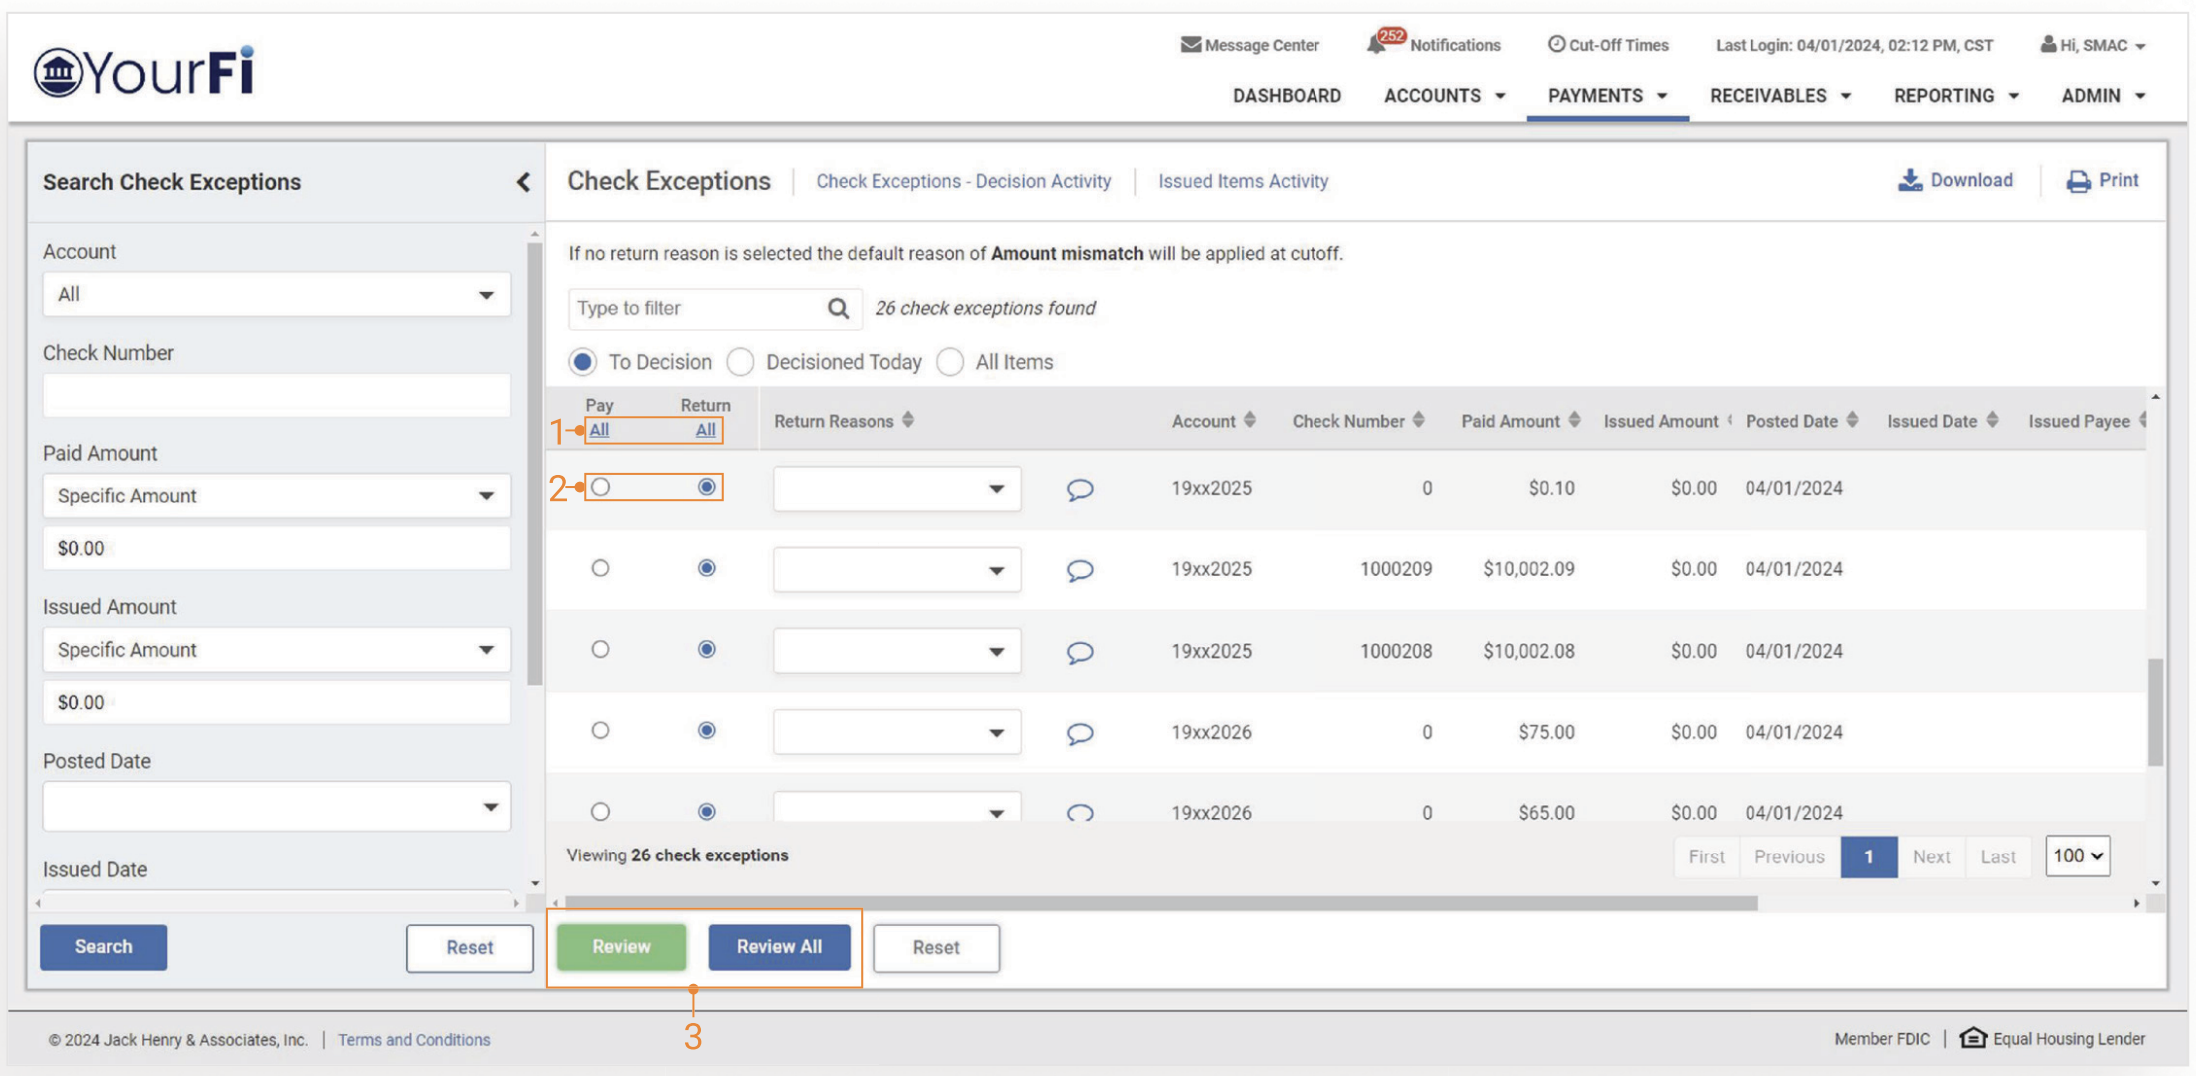Image resolution: width=2196 pixels, height=1076 pixels.
Task: Select the Decisioned Today radio option
Action: [740, 362]
